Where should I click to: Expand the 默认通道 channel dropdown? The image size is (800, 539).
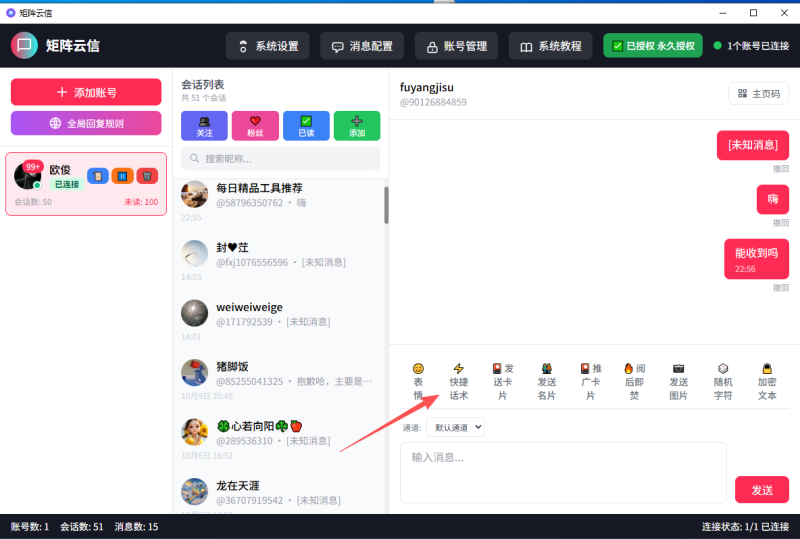pos(455,427)
